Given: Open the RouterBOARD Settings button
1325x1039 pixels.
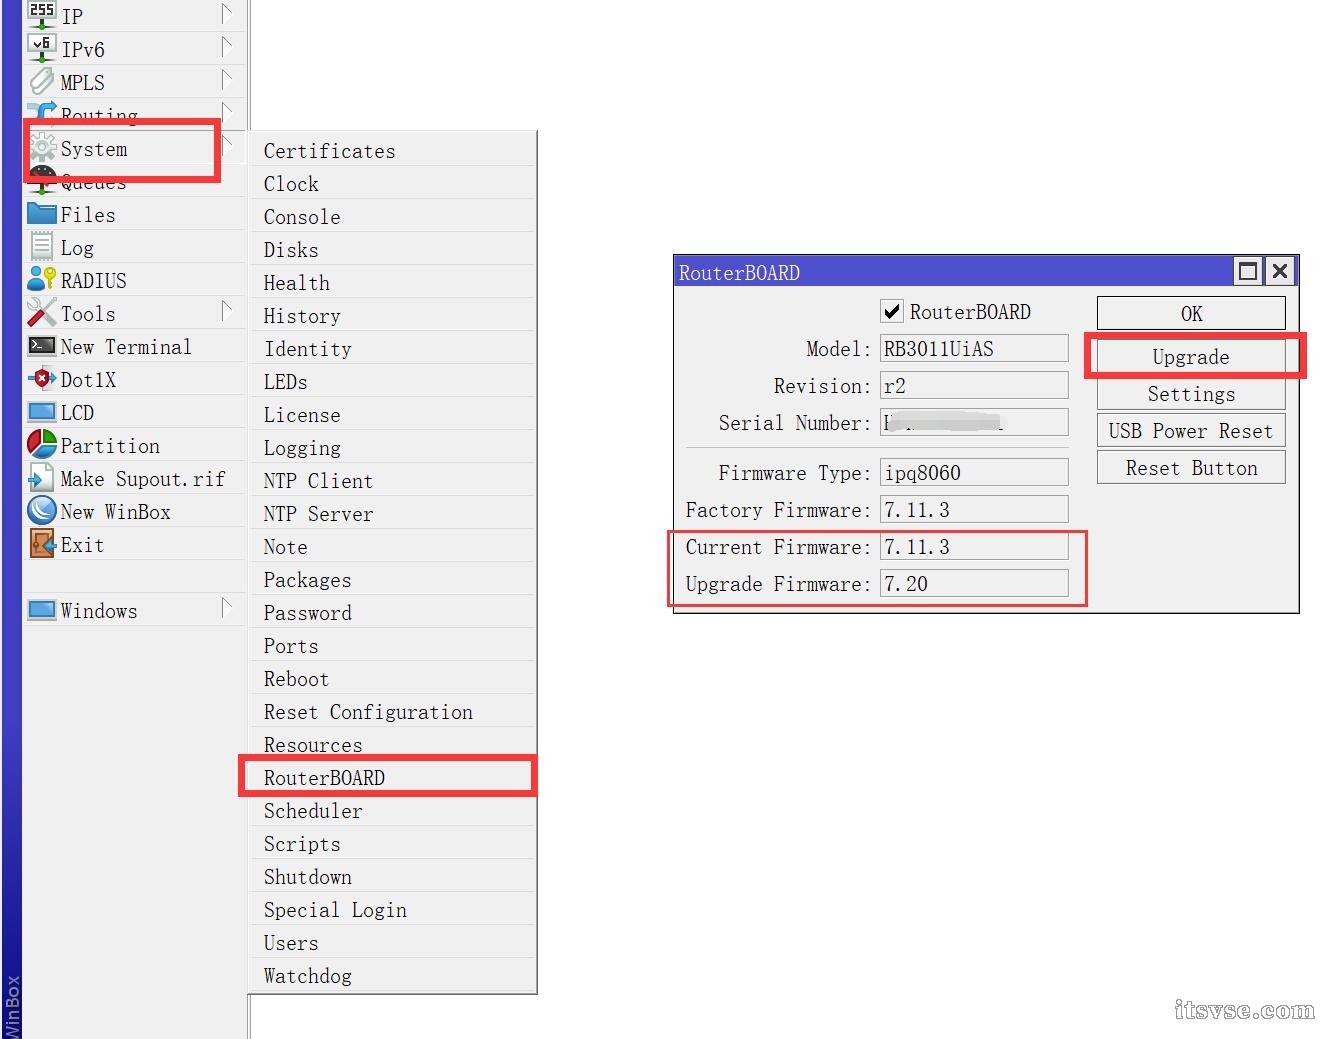Looking at the screenshot, I should pyautogui.click(x=1191, y=394).
